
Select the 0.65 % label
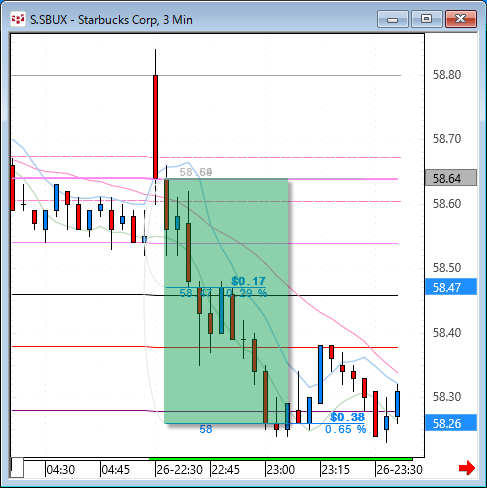345,429
